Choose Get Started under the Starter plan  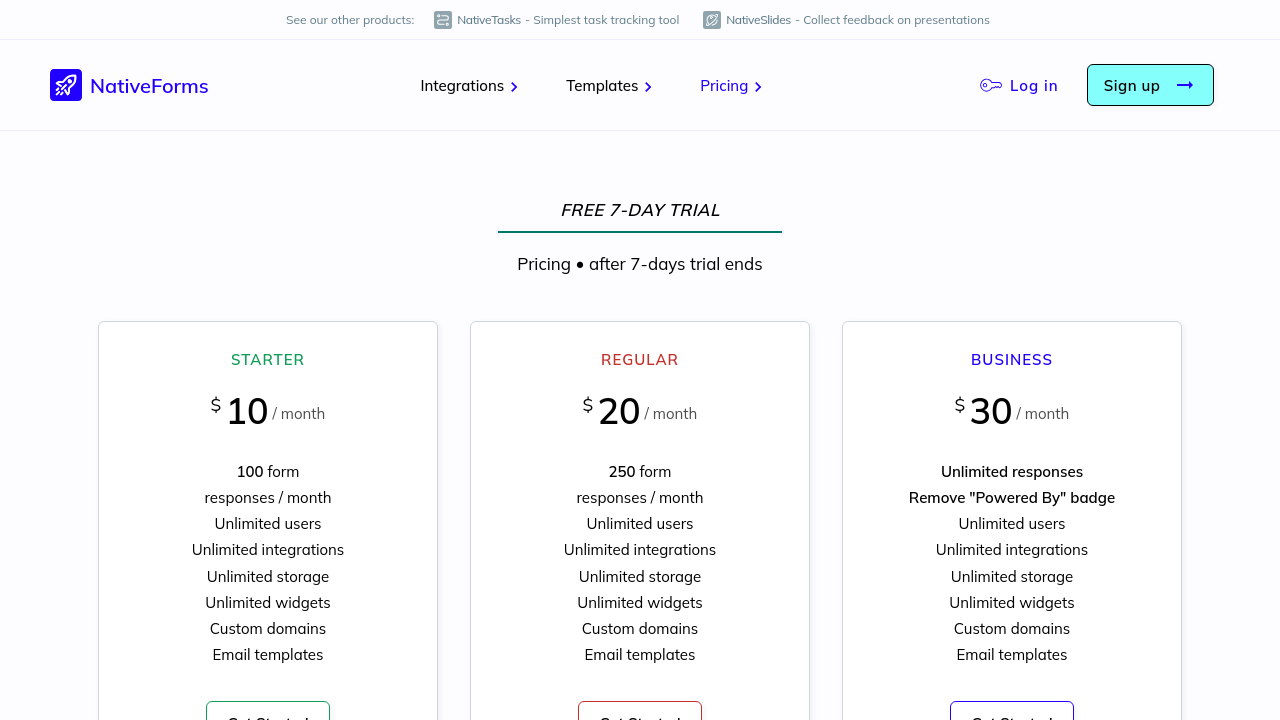tap(268, 712)
